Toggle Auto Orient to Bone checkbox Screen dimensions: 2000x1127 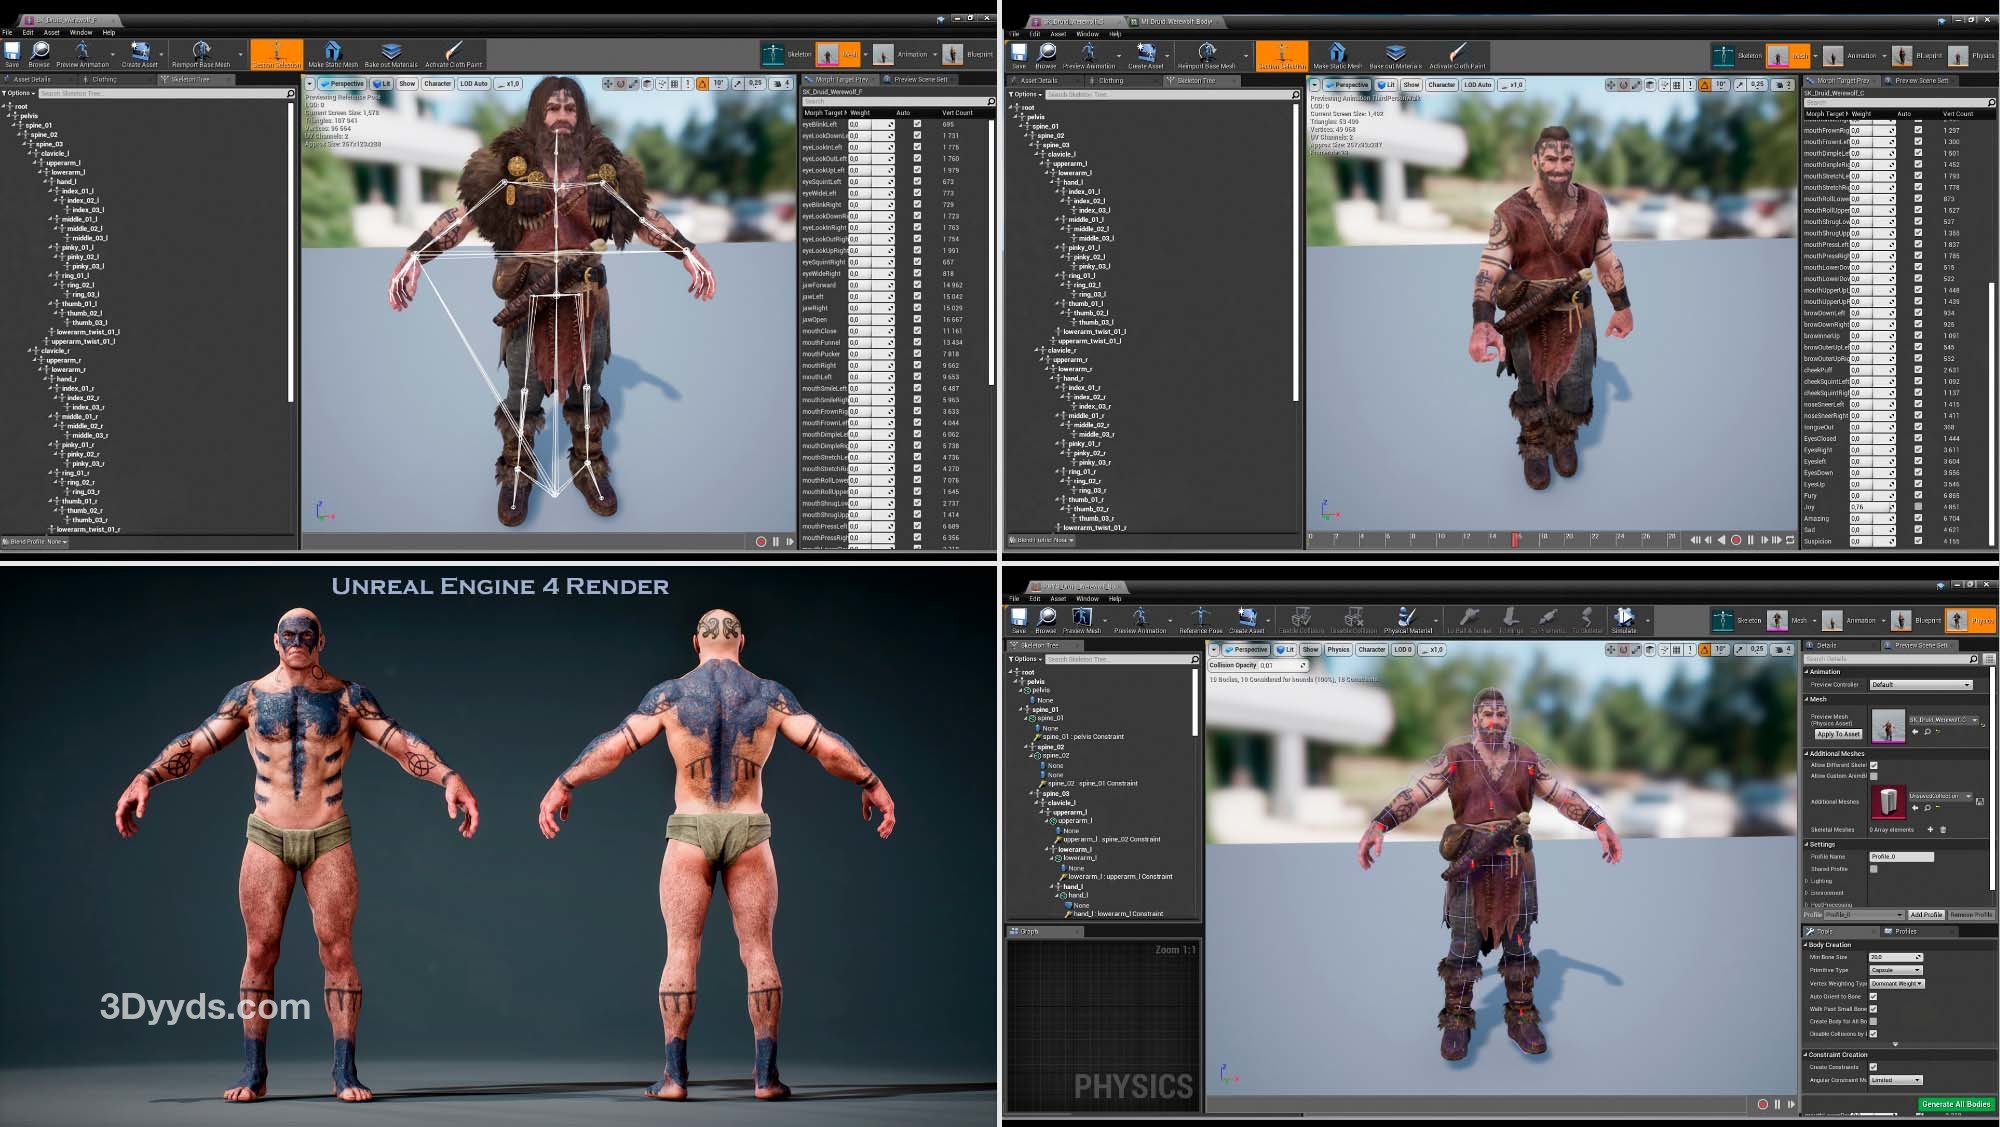pos(1873,996)
